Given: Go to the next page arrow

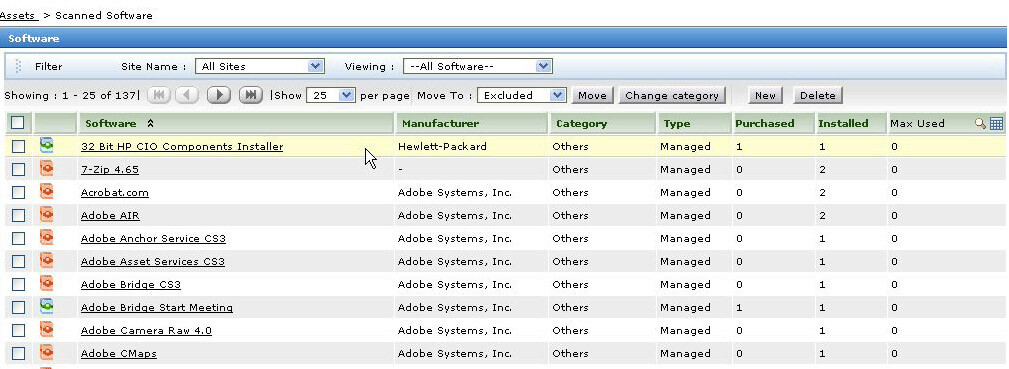Looking at the screenshot, I should [219, 95].
